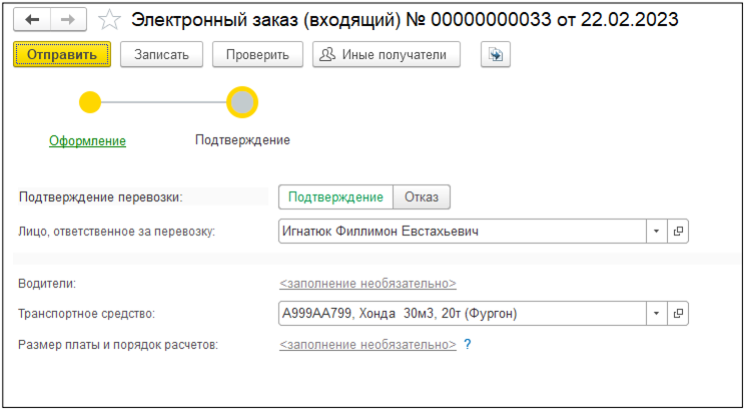This screenshot has width=744, height=409.
Task: Open the responsible person record icon
Action: (x=678, y=231)
